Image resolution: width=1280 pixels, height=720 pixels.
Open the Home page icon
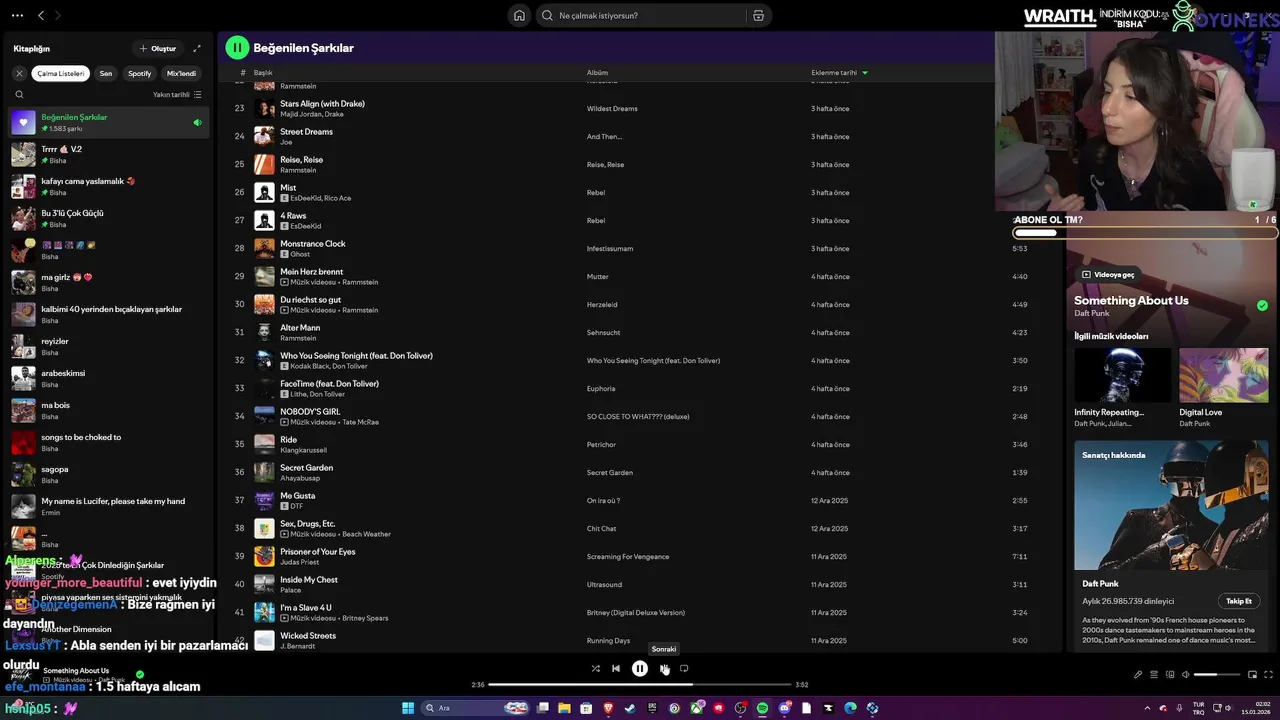(519, 15)
